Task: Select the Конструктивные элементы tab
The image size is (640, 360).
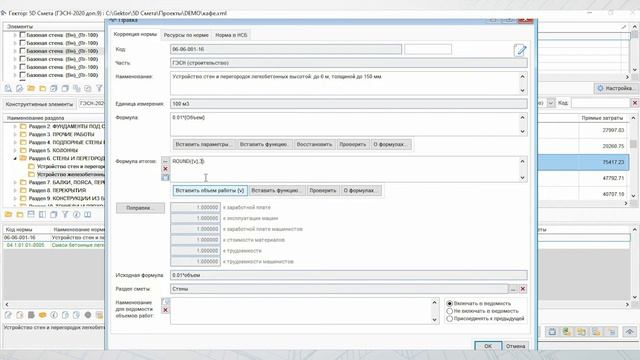Action: [x=39, y=104]
